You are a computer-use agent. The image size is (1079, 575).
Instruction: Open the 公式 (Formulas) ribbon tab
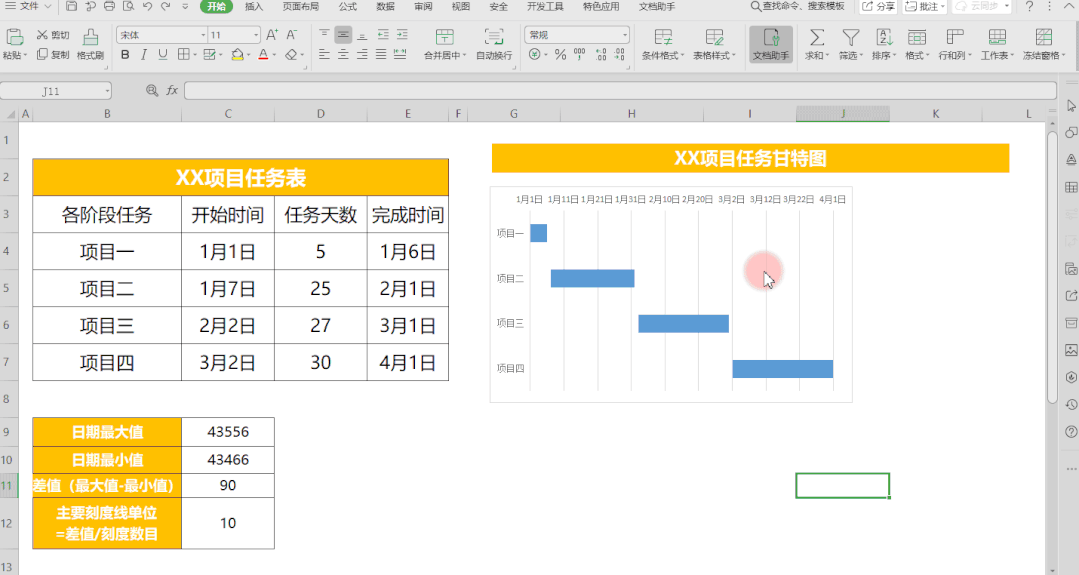pos(347,6)
